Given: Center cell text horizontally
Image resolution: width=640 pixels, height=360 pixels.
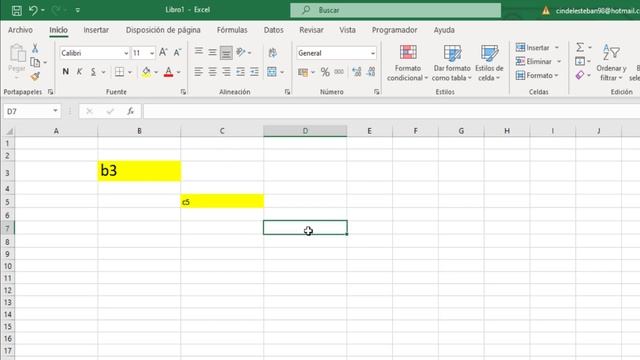Looking at the screenshot, I should pos(212,72).
